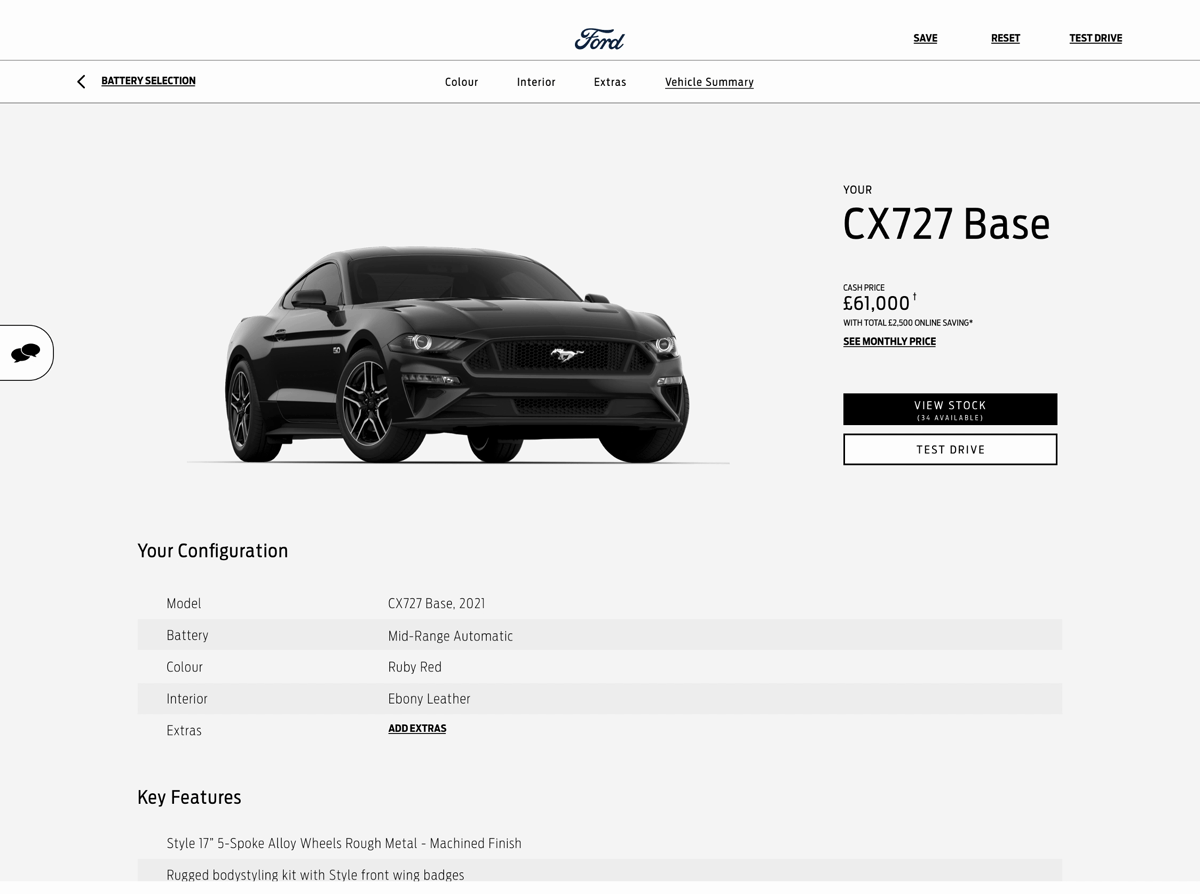Click the Ford logo in header

[599, 39]
